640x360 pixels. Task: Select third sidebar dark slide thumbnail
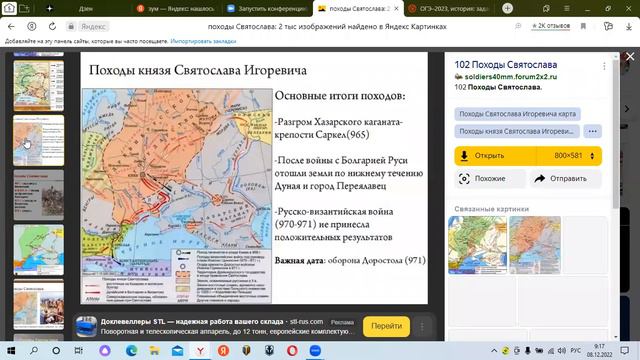point(39,195)
